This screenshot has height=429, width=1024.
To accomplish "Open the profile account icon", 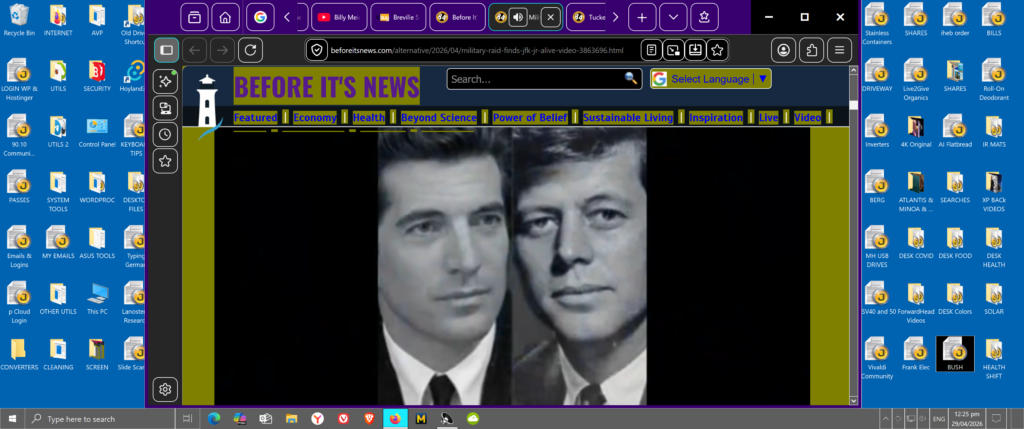I will tap(785, 50).
